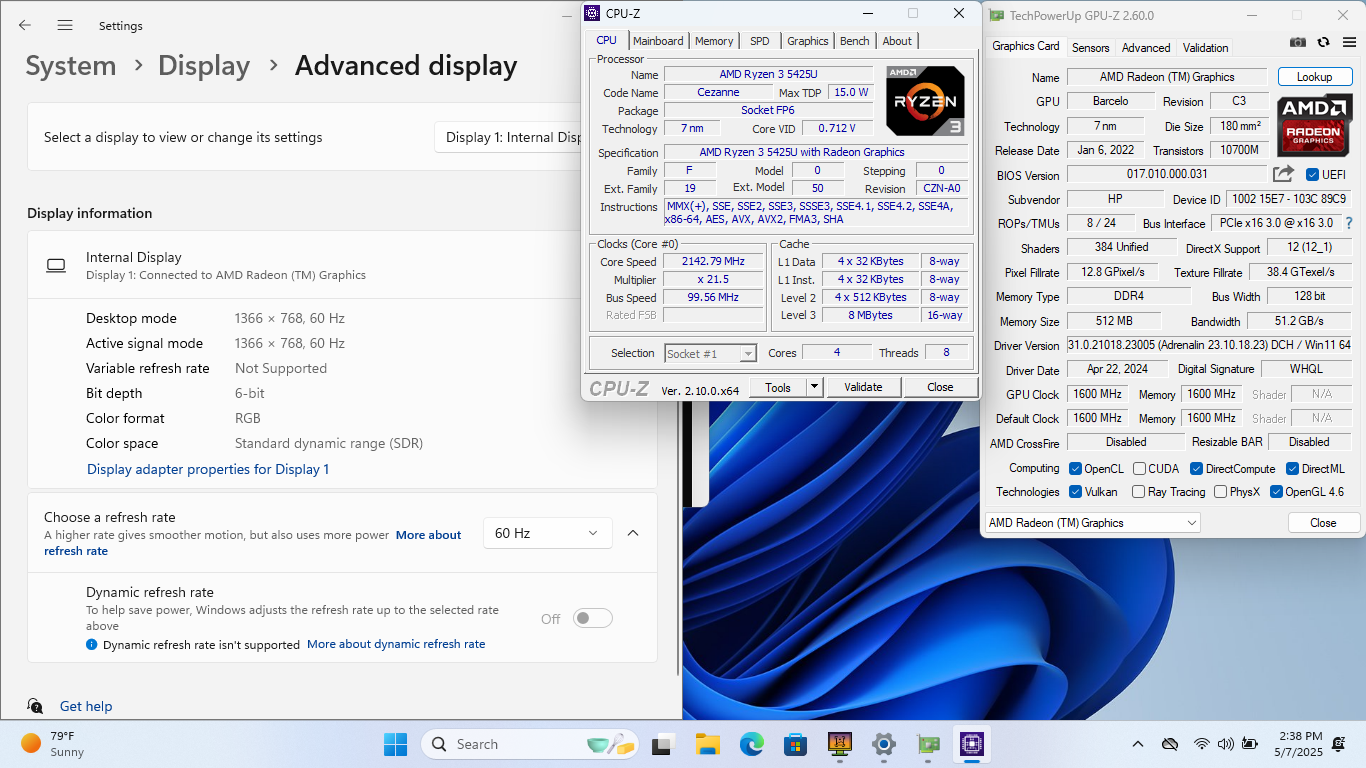
Task: Click the GPU-Z title bar app icon
Action: [x=998, y=15]
